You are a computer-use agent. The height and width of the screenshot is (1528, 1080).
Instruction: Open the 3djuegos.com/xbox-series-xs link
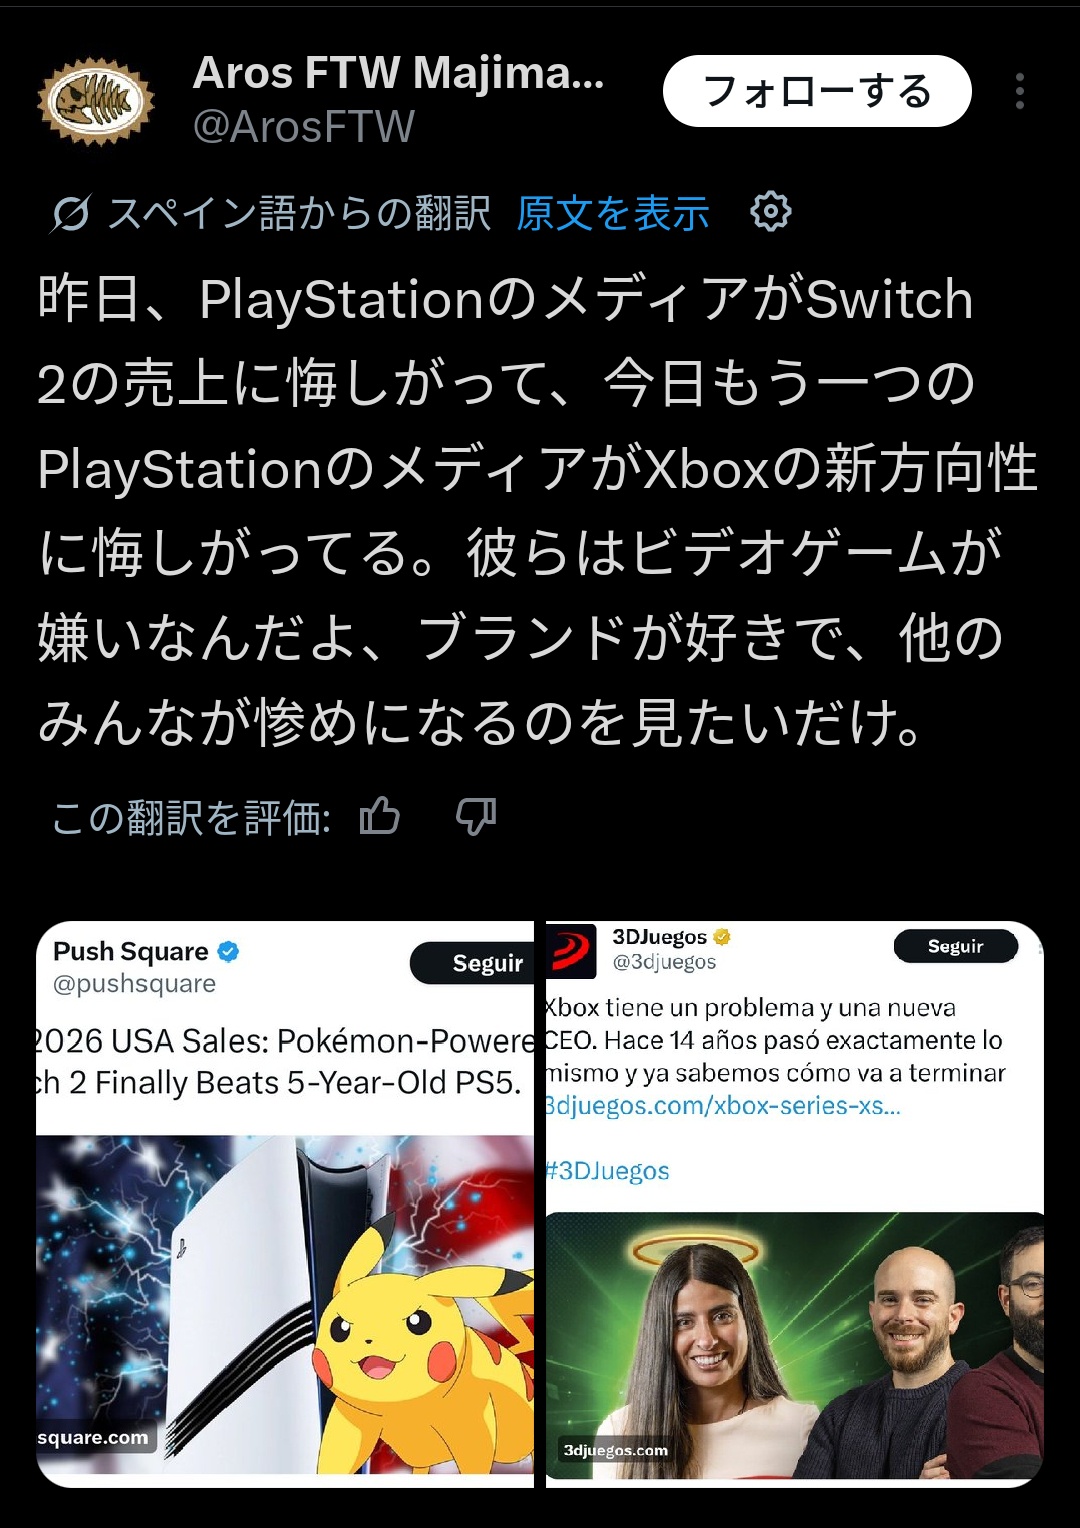click(x=722, y=1105)
